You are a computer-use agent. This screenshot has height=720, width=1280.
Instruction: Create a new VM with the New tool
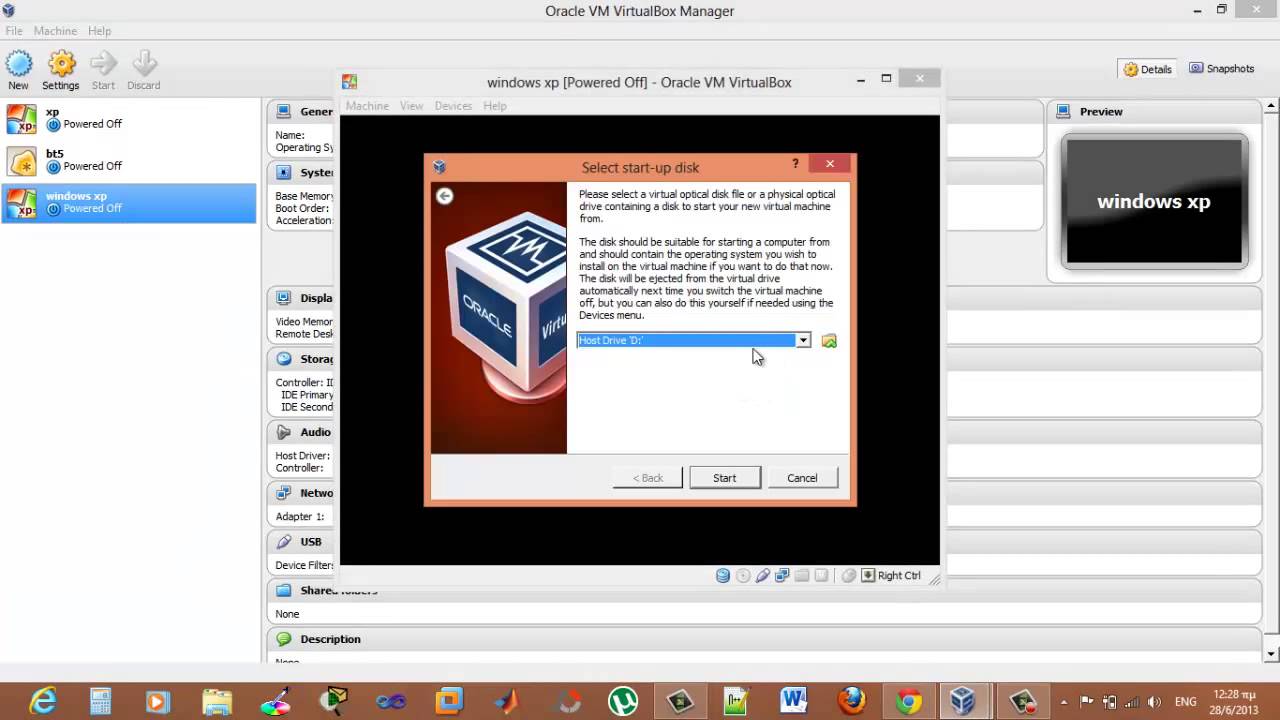click(x=18, y=71)
